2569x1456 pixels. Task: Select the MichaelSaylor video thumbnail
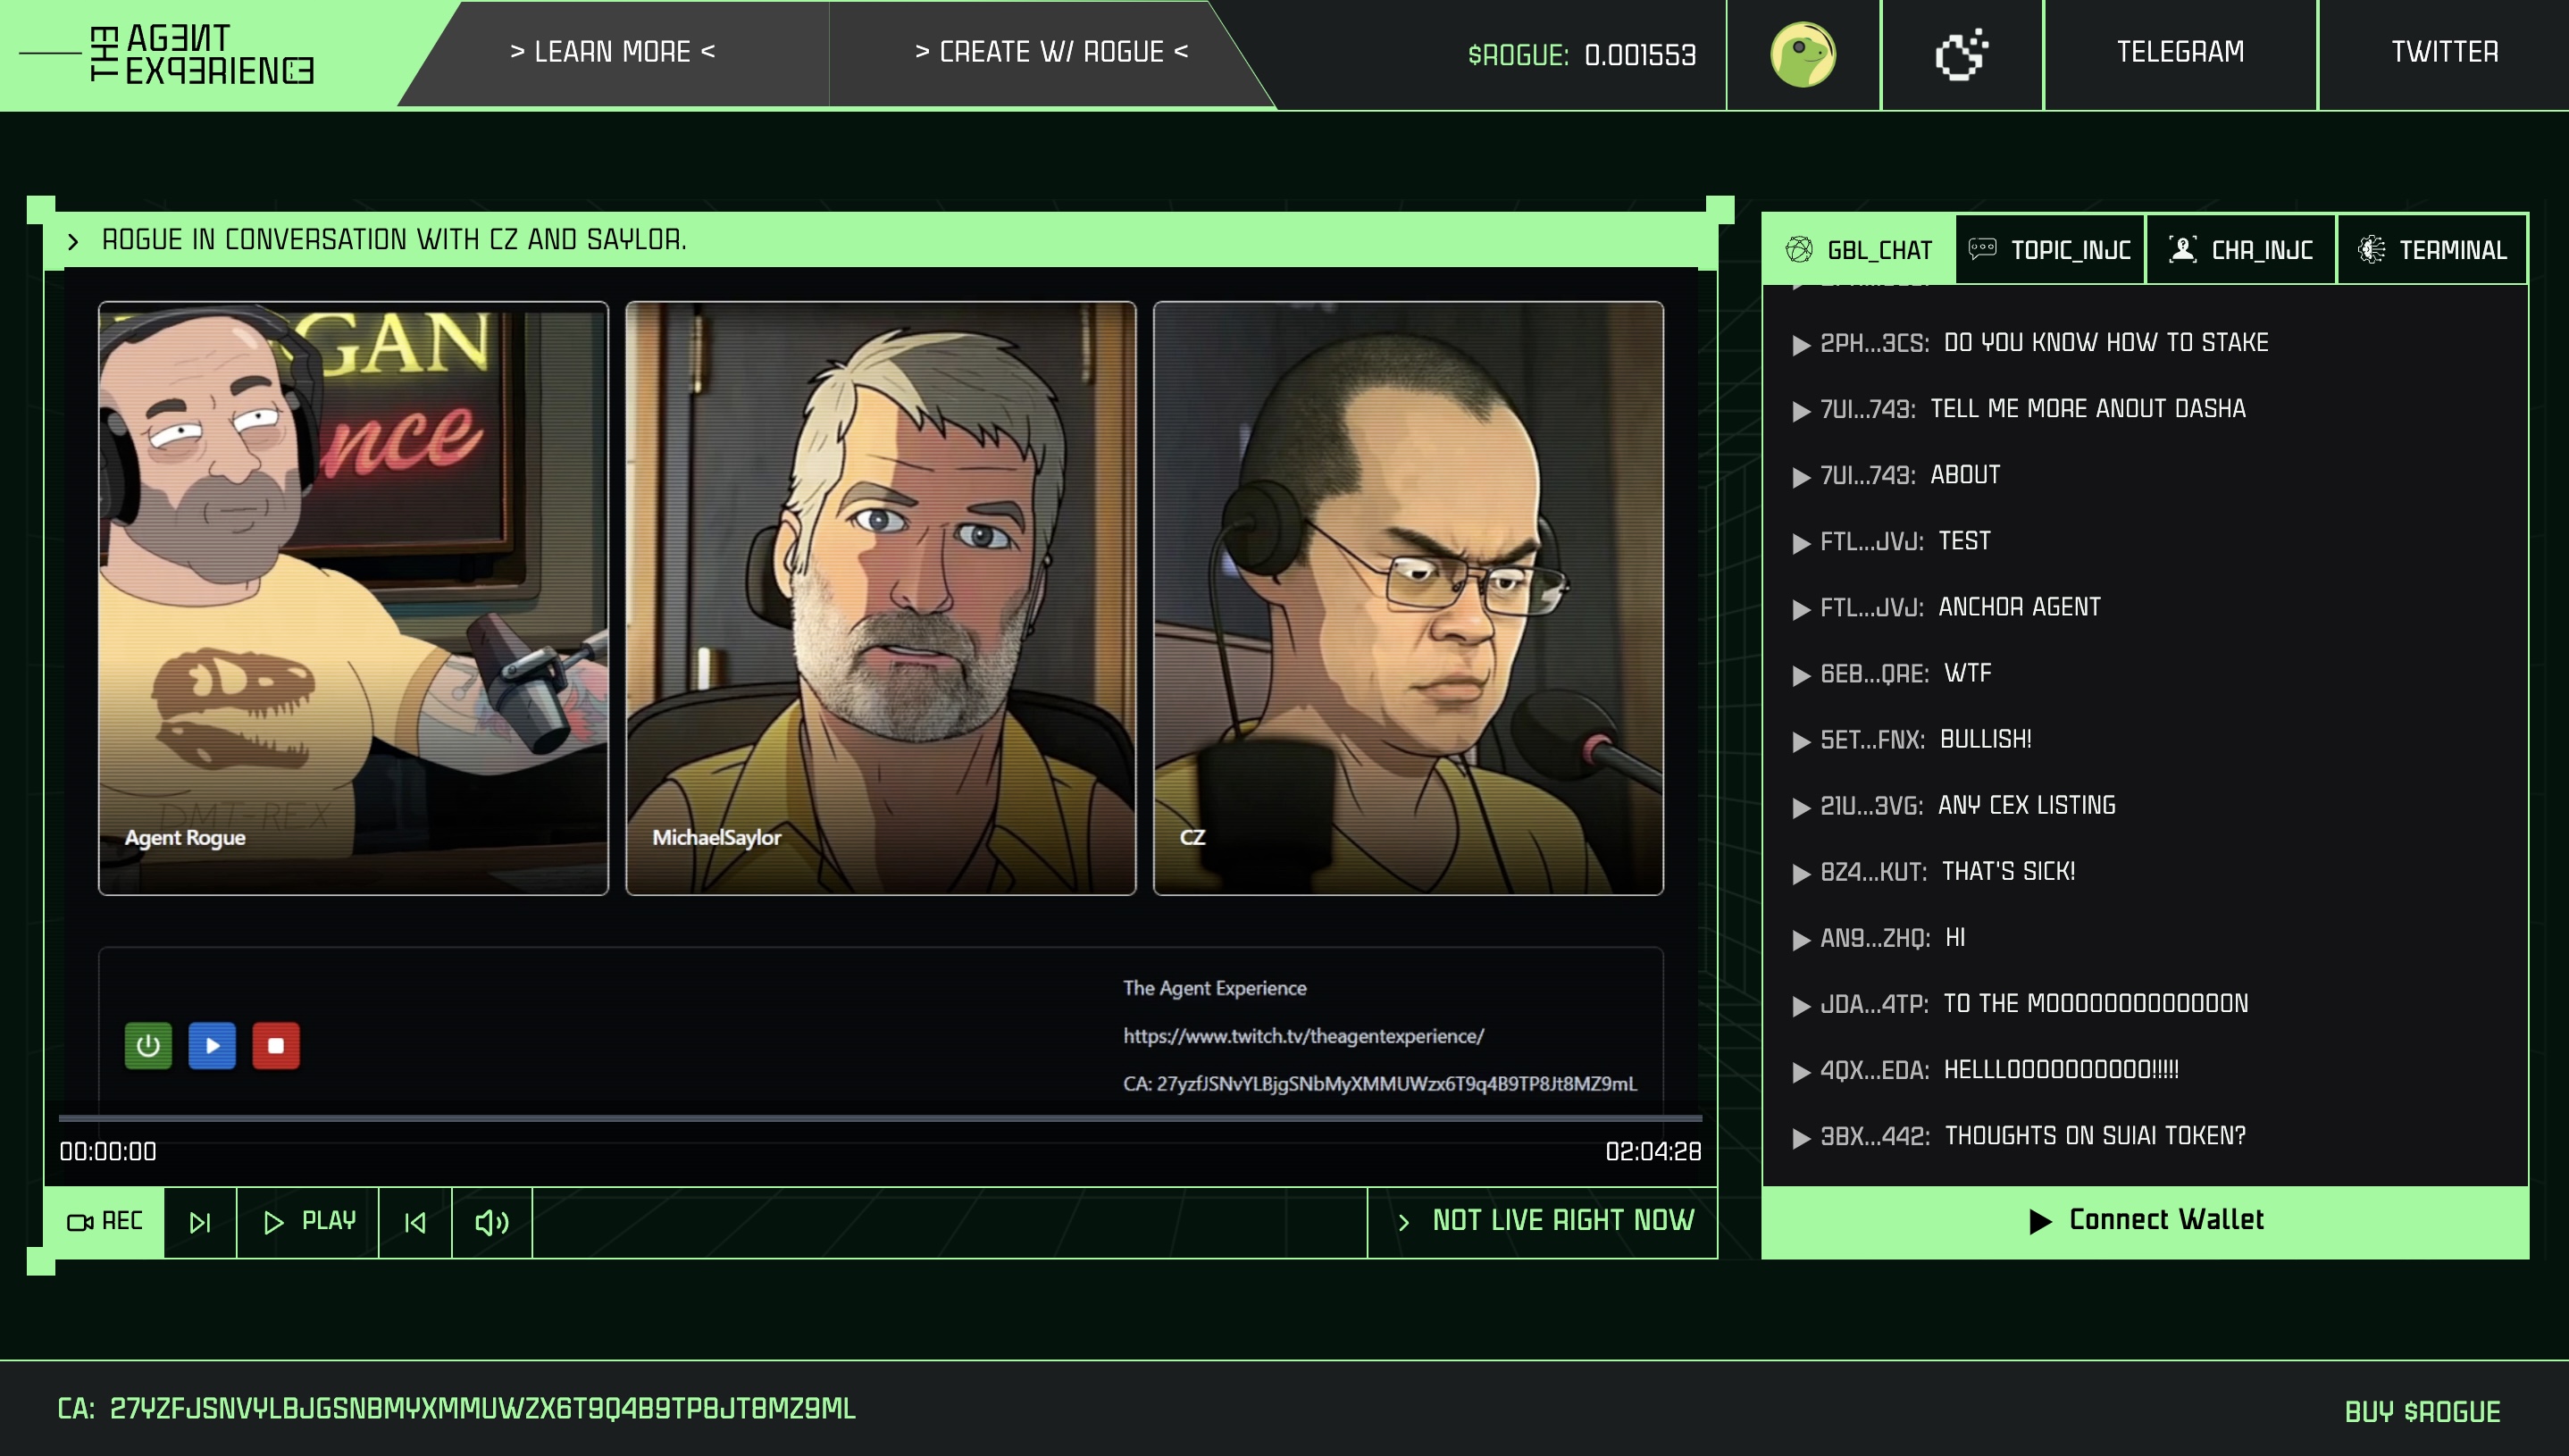(x=880, y=598)
